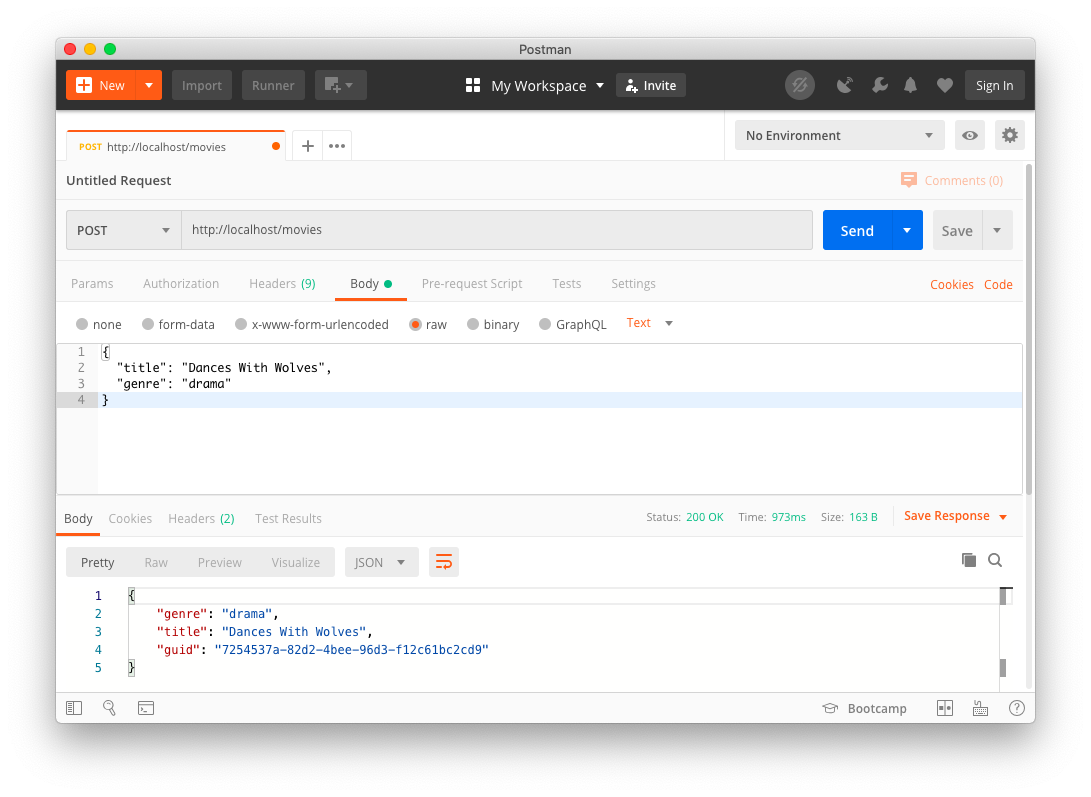Image resolution: width=1091 pixels, height=797 pixels.
Task: Open the Pre-request Script tab
Action: tap(472, 283)
